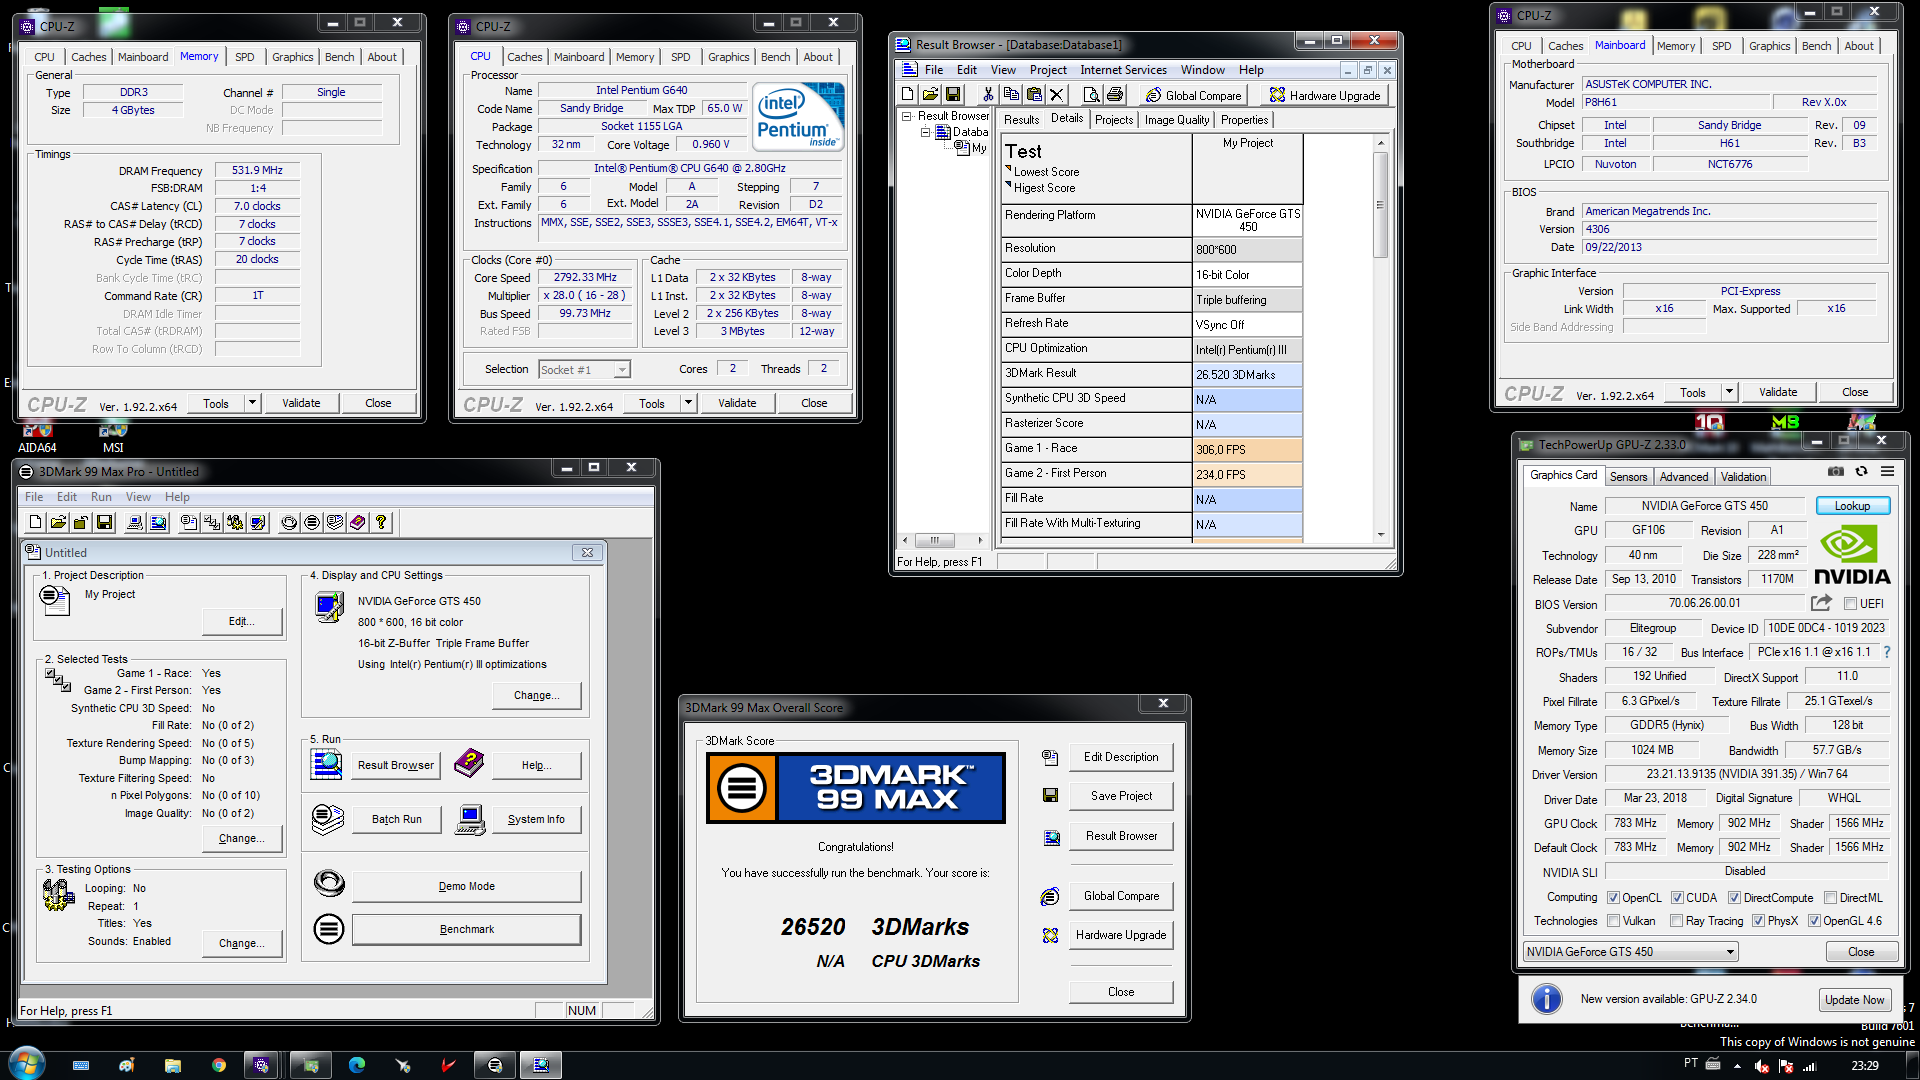This screenshot has width=1920, height=1080.
Task: Open the Internet Services menu in Result Browser
Action: 1123,70
